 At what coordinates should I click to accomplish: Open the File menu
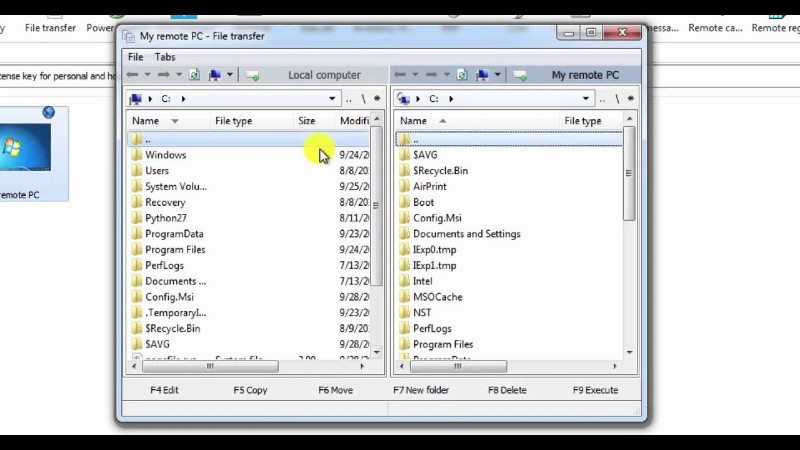pos(135,57)
